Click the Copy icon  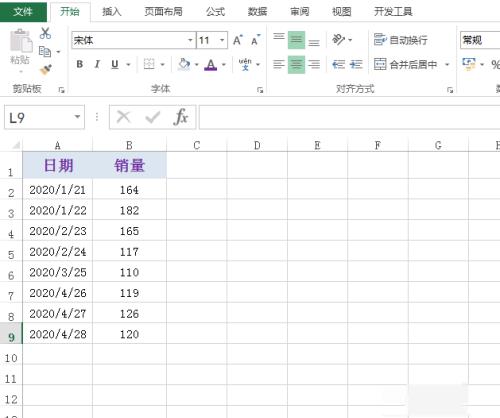[45, 52]
